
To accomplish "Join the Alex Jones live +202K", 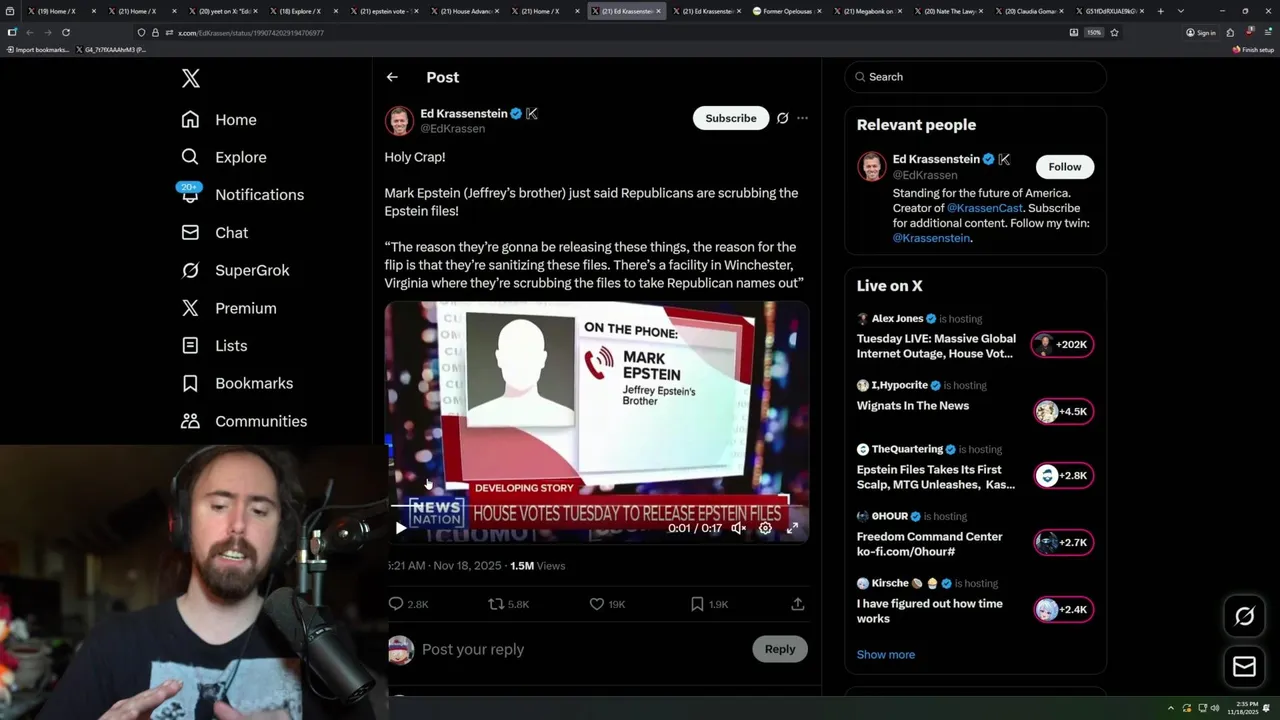I will (x=1062, y=345).
